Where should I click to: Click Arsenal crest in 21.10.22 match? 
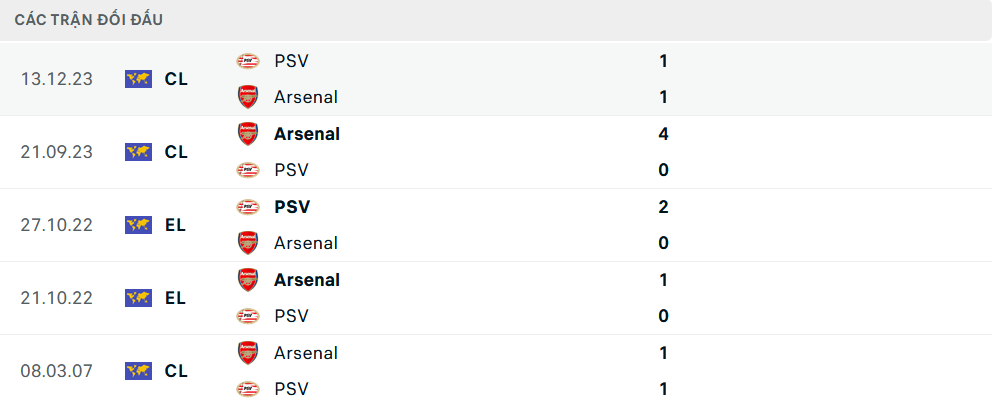pyautogui.click(x=247, y=280)
